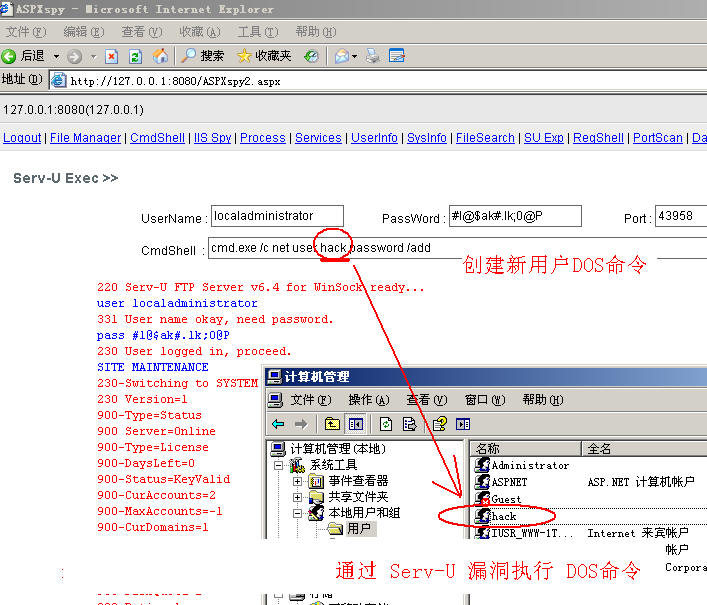Open the RegShell link
The image size is (707, 605).
point(598,138)
